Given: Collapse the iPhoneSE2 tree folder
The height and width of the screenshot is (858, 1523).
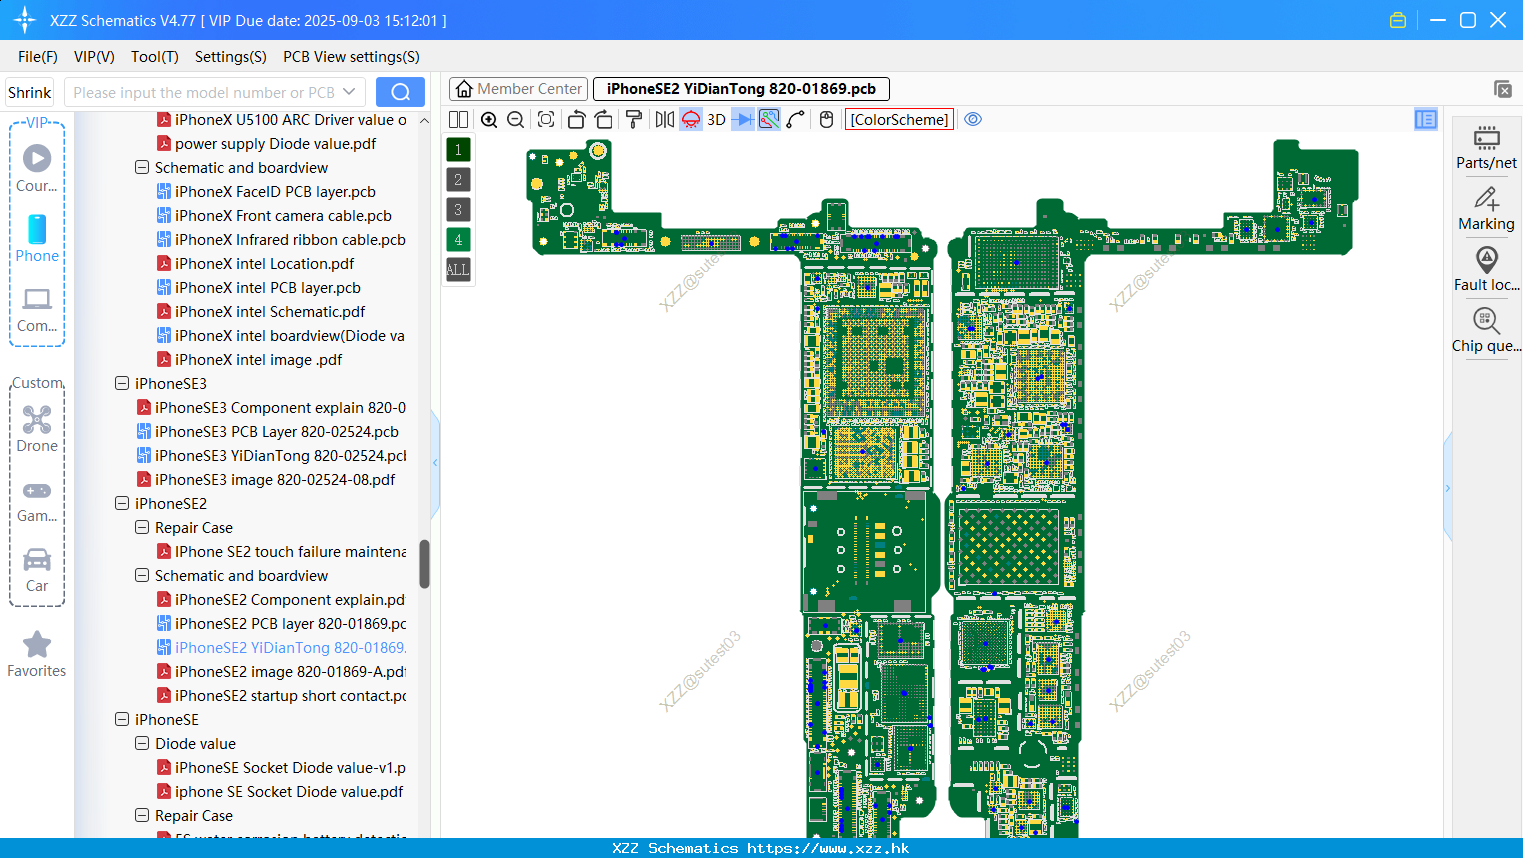Looking at the screenshot, I should click(122, 504).
